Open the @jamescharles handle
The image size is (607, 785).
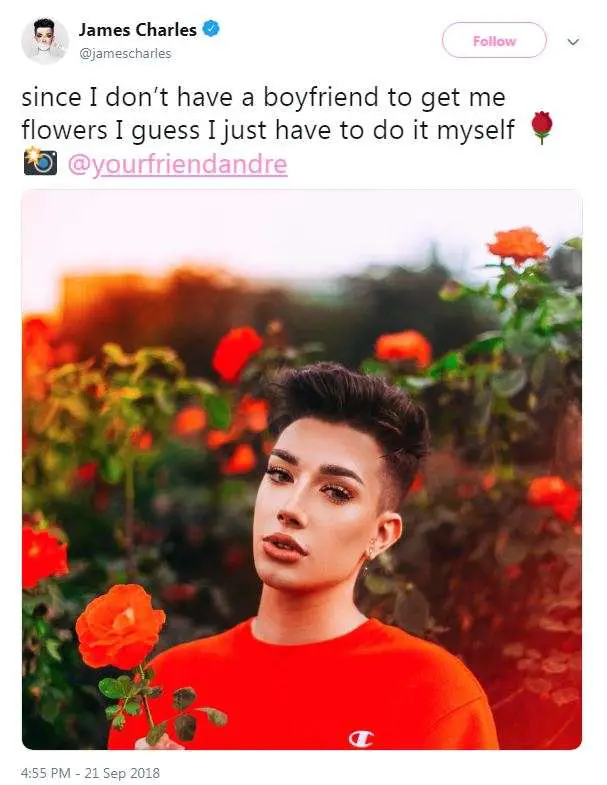pyautogui.click(x=125, y=54)
